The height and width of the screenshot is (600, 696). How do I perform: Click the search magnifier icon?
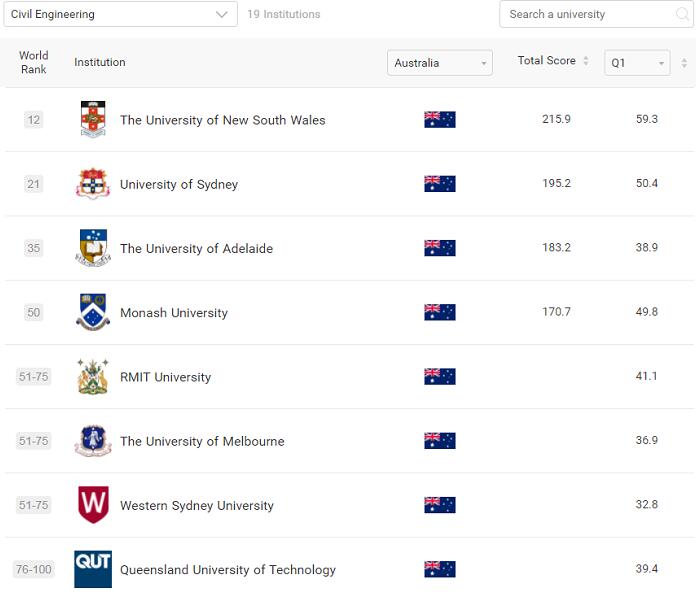click(683, 15)
